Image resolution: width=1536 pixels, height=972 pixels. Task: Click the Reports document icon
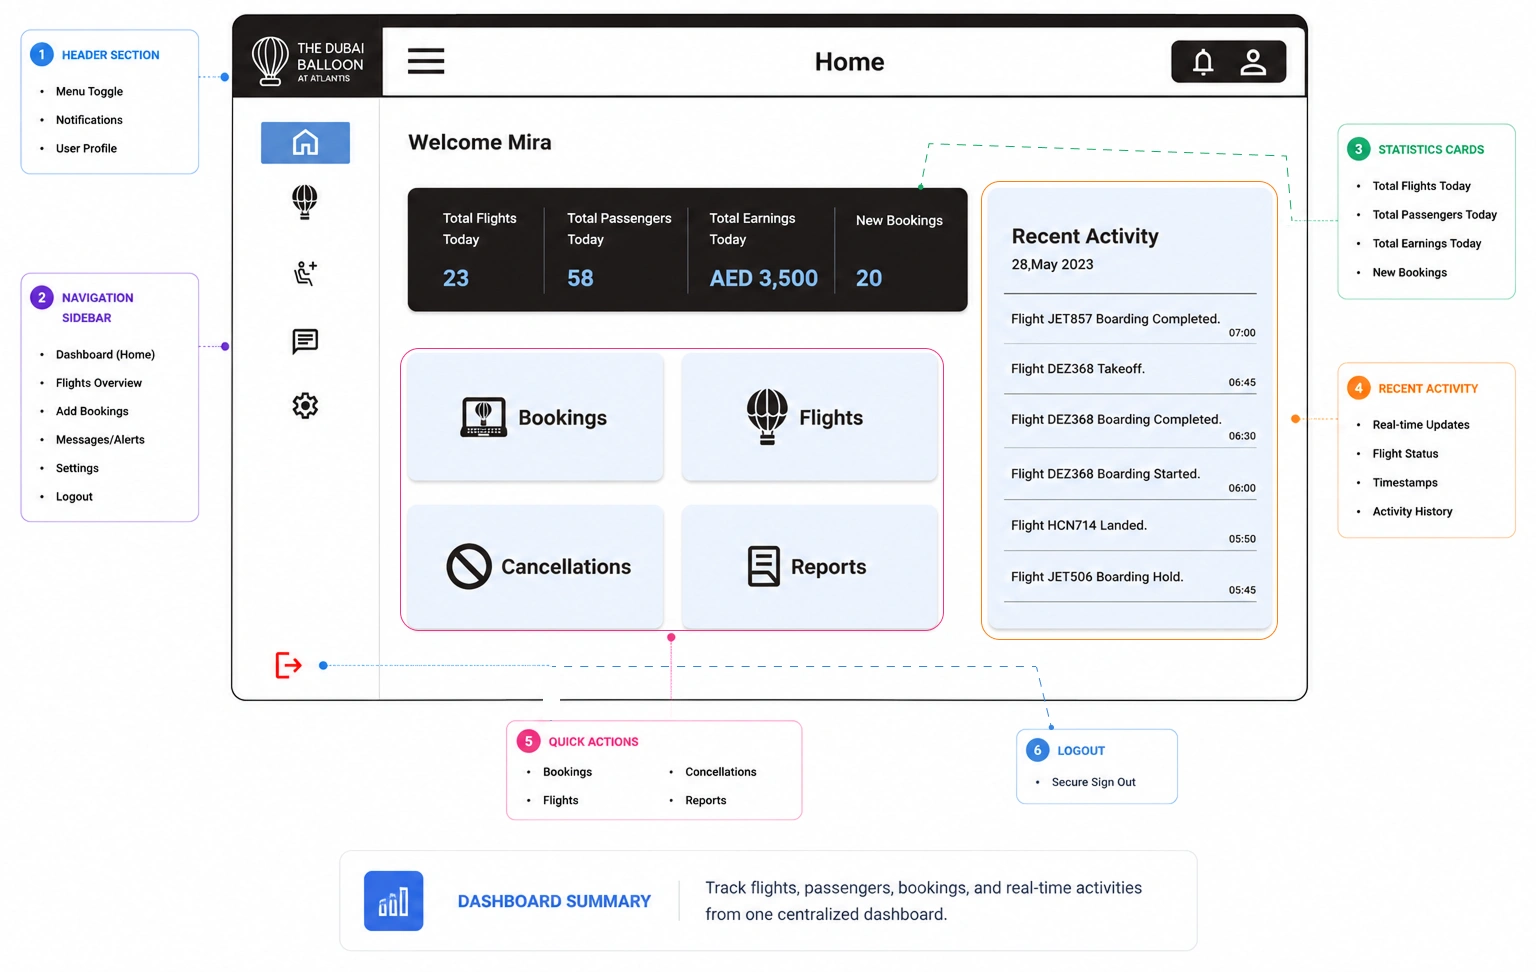click(x=764, y=566)
